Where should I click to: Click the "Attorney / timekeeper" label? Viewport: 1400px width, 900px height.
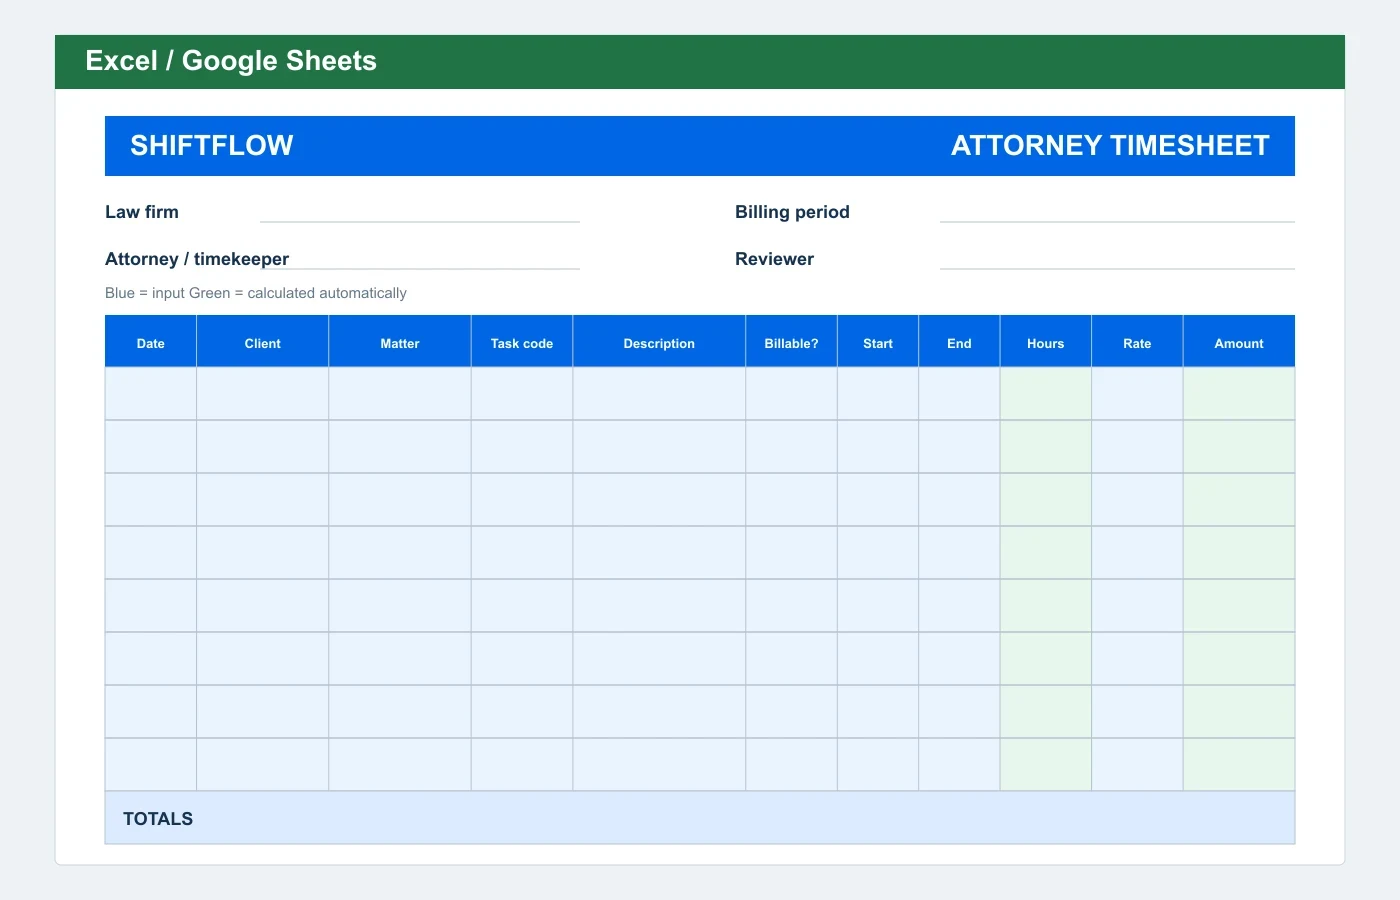coord(197,259)
